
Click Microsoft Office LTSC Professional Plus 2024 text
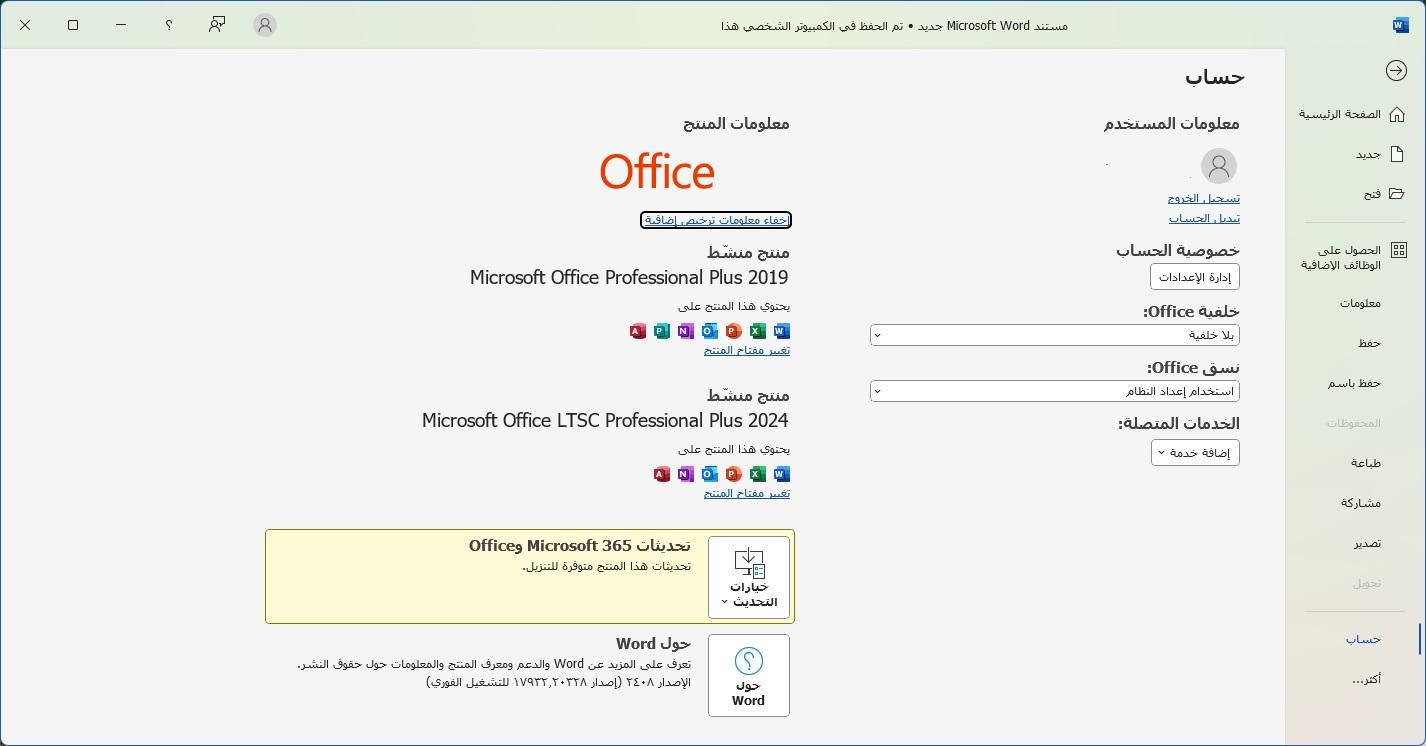click(605, 420)
